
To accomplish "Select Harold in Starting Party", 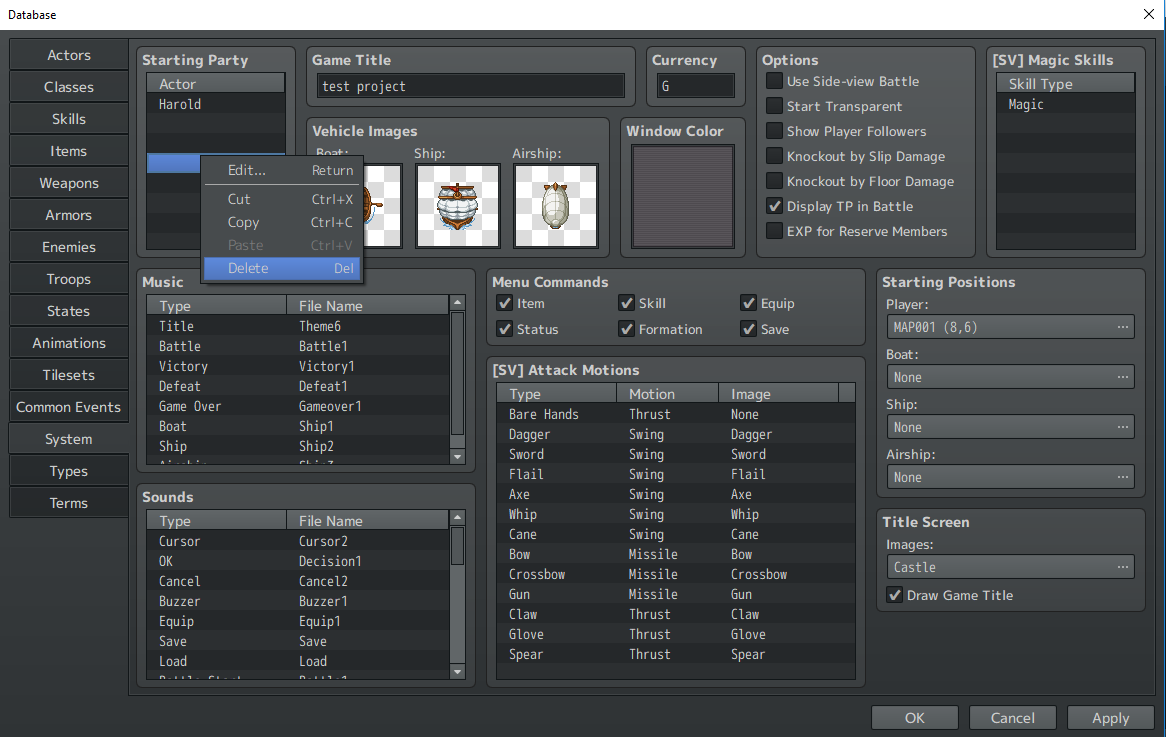I will (216, 104).
